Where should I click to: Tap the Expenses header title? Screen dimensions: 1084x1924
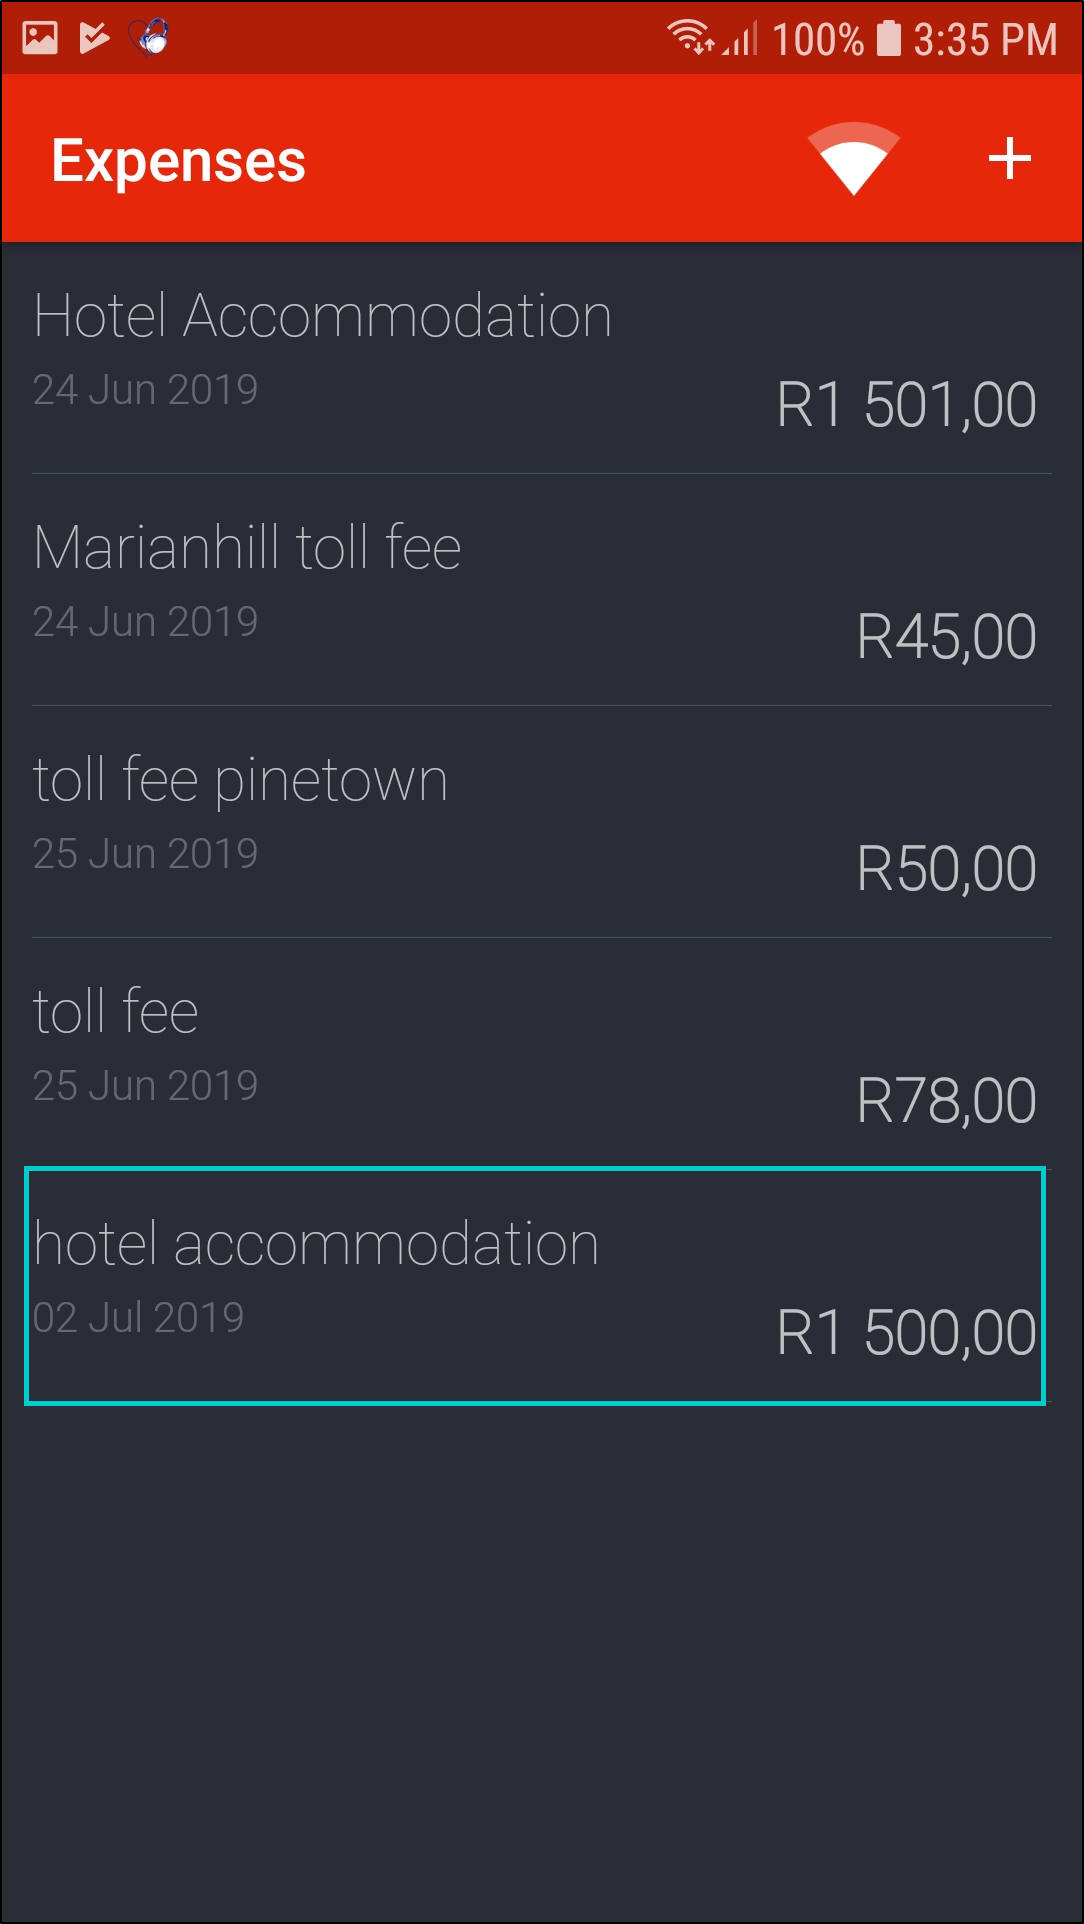click(179, 161)
